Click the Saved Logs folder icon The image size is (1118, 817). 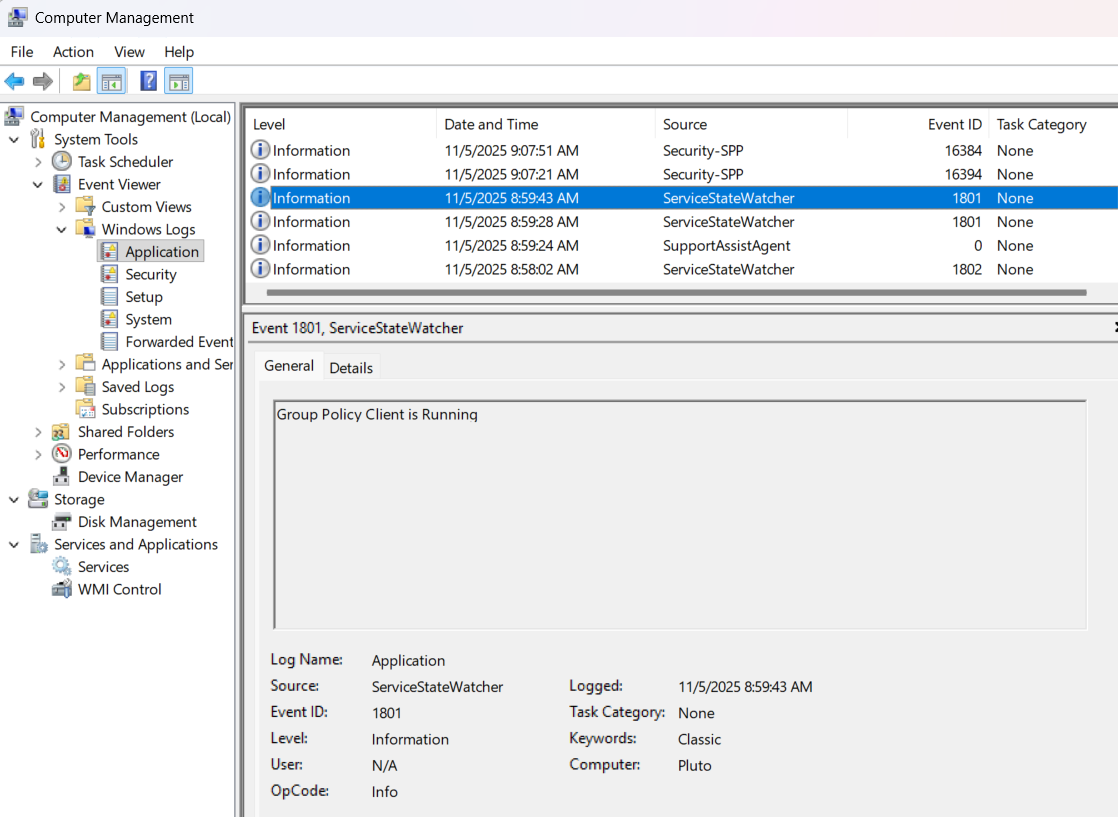(86, 386)
